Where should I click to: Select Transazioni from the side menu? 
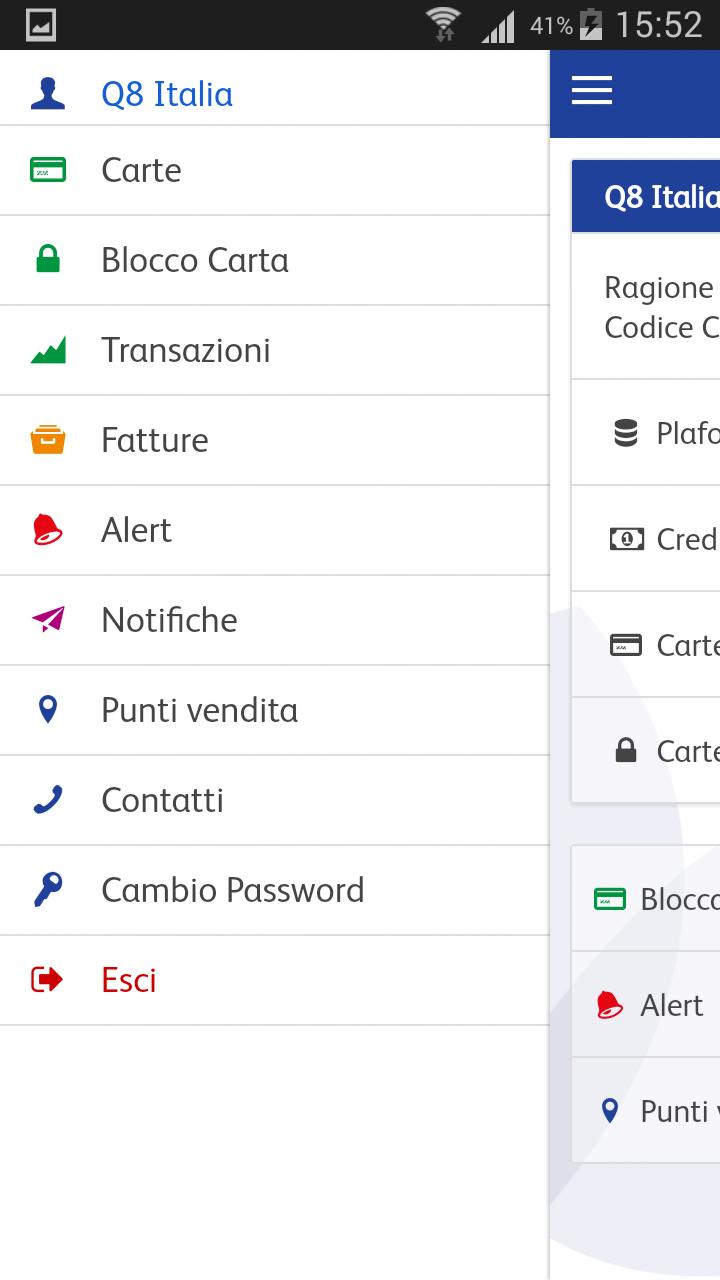click(186, 350)
